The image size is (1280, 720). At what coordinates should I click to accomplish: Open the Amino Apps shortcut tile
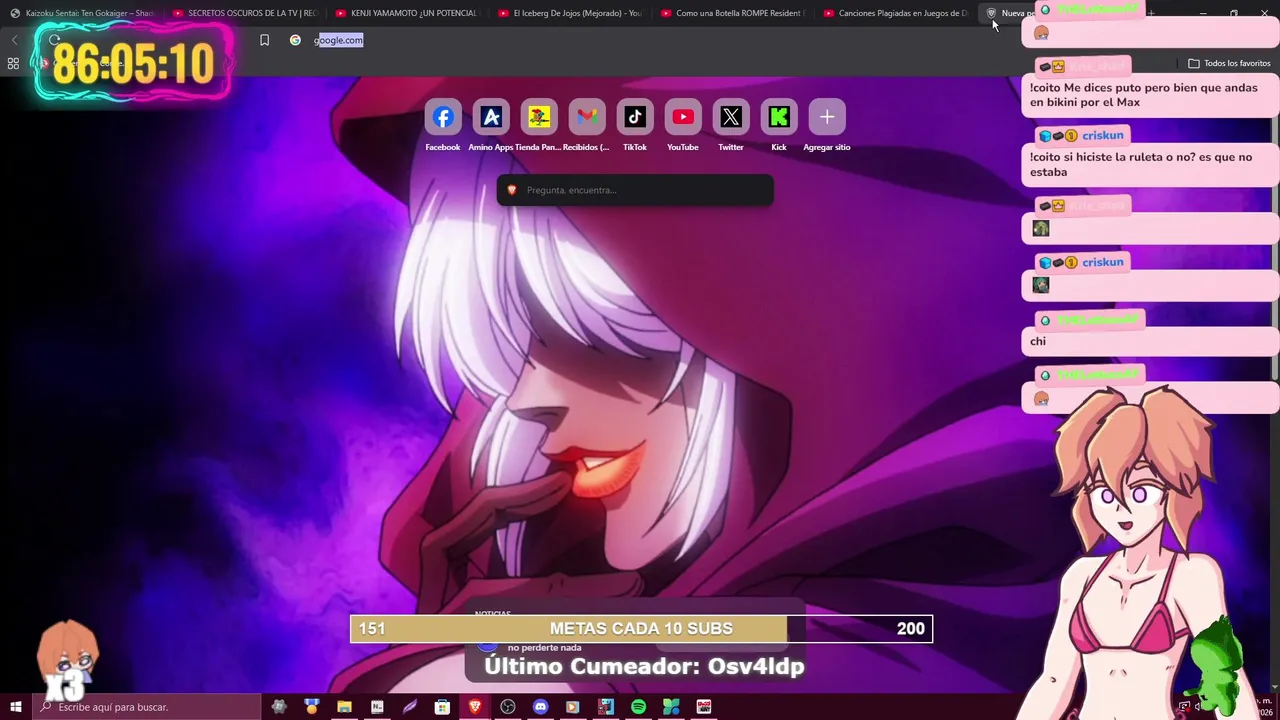(491, 117)
